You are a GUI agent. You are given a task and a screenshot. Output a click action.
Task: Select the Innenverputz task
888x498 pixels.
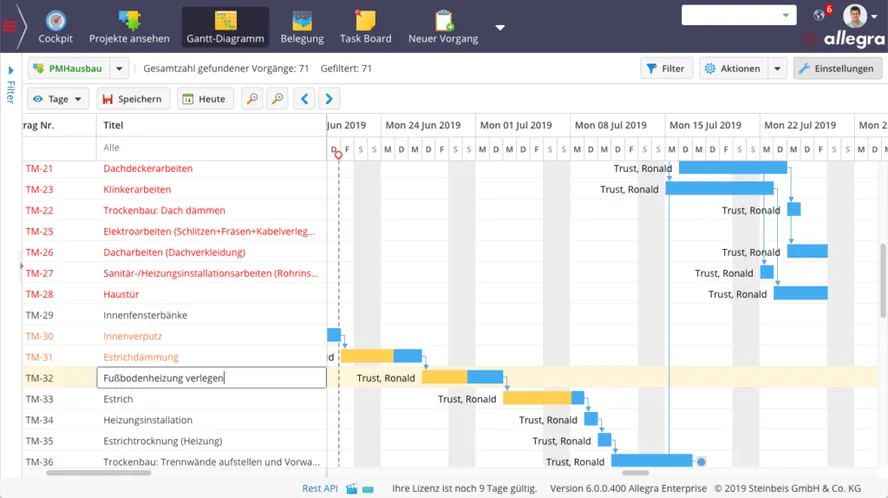click(x=133, y=336)
